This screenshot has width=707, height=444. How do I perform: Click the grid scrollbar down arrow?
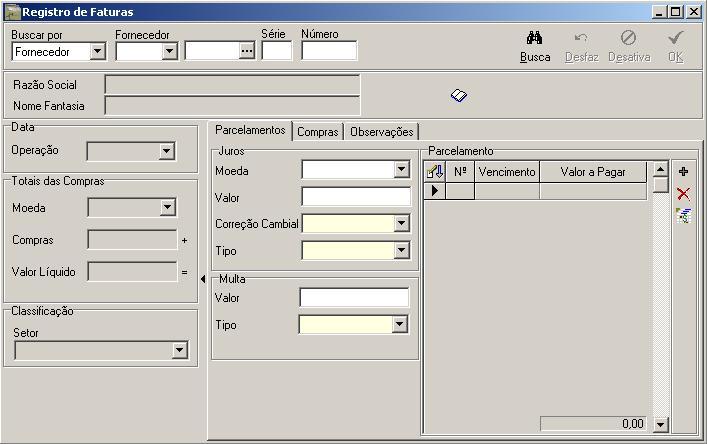[x=660, y=424]
